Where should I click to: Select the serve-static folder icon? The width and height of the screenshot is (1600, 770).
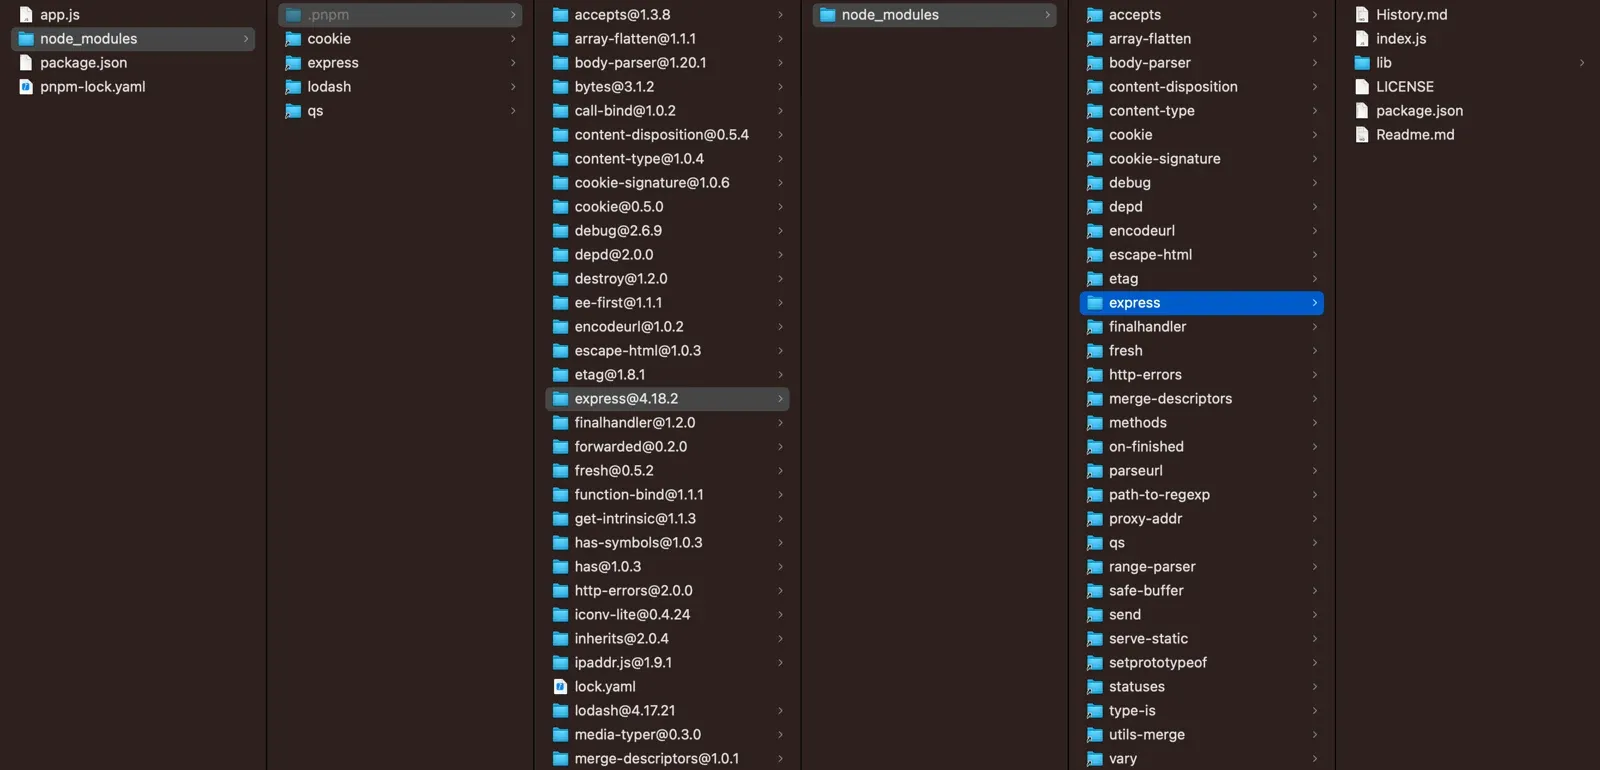click(x=1095, y=639)
